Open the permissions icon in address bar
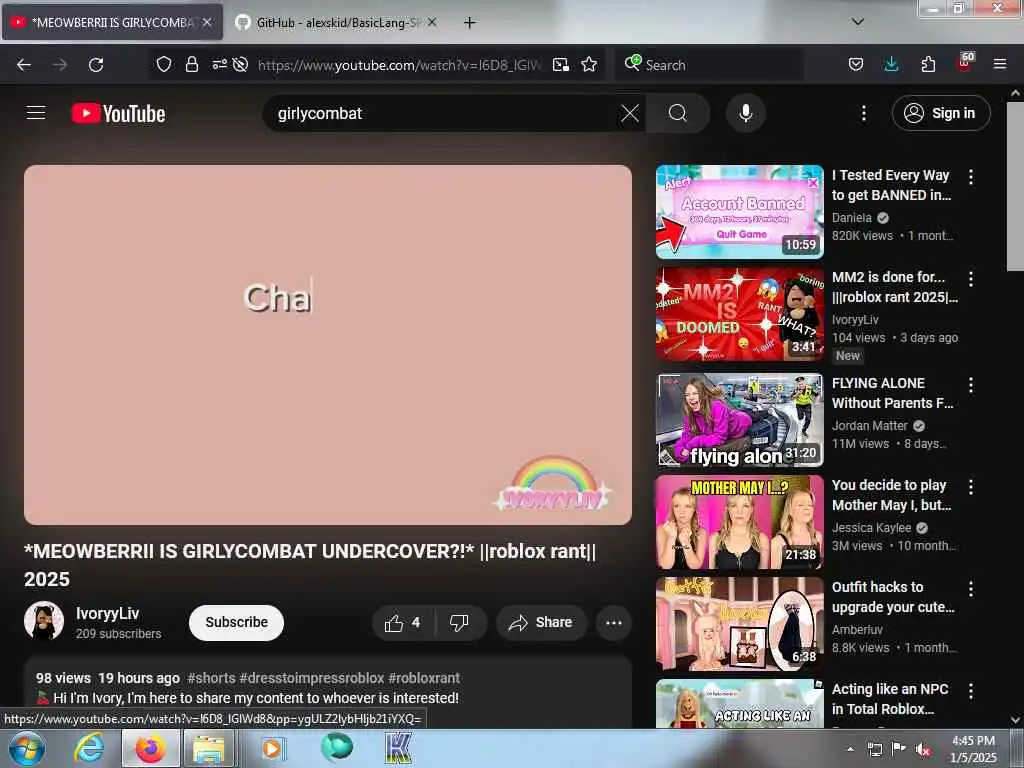1024x768 pixels. click(219, 64)
